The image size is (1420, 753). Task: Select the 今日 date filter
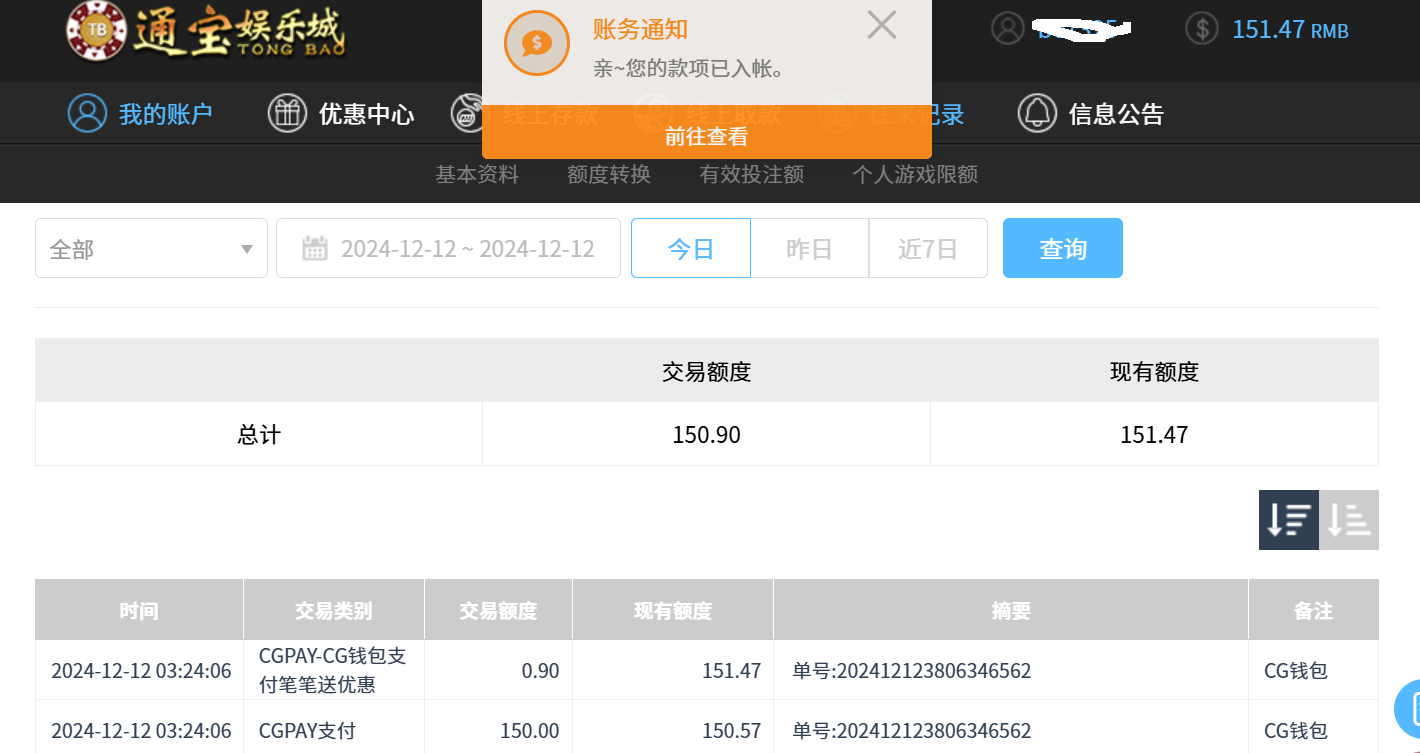690,247
